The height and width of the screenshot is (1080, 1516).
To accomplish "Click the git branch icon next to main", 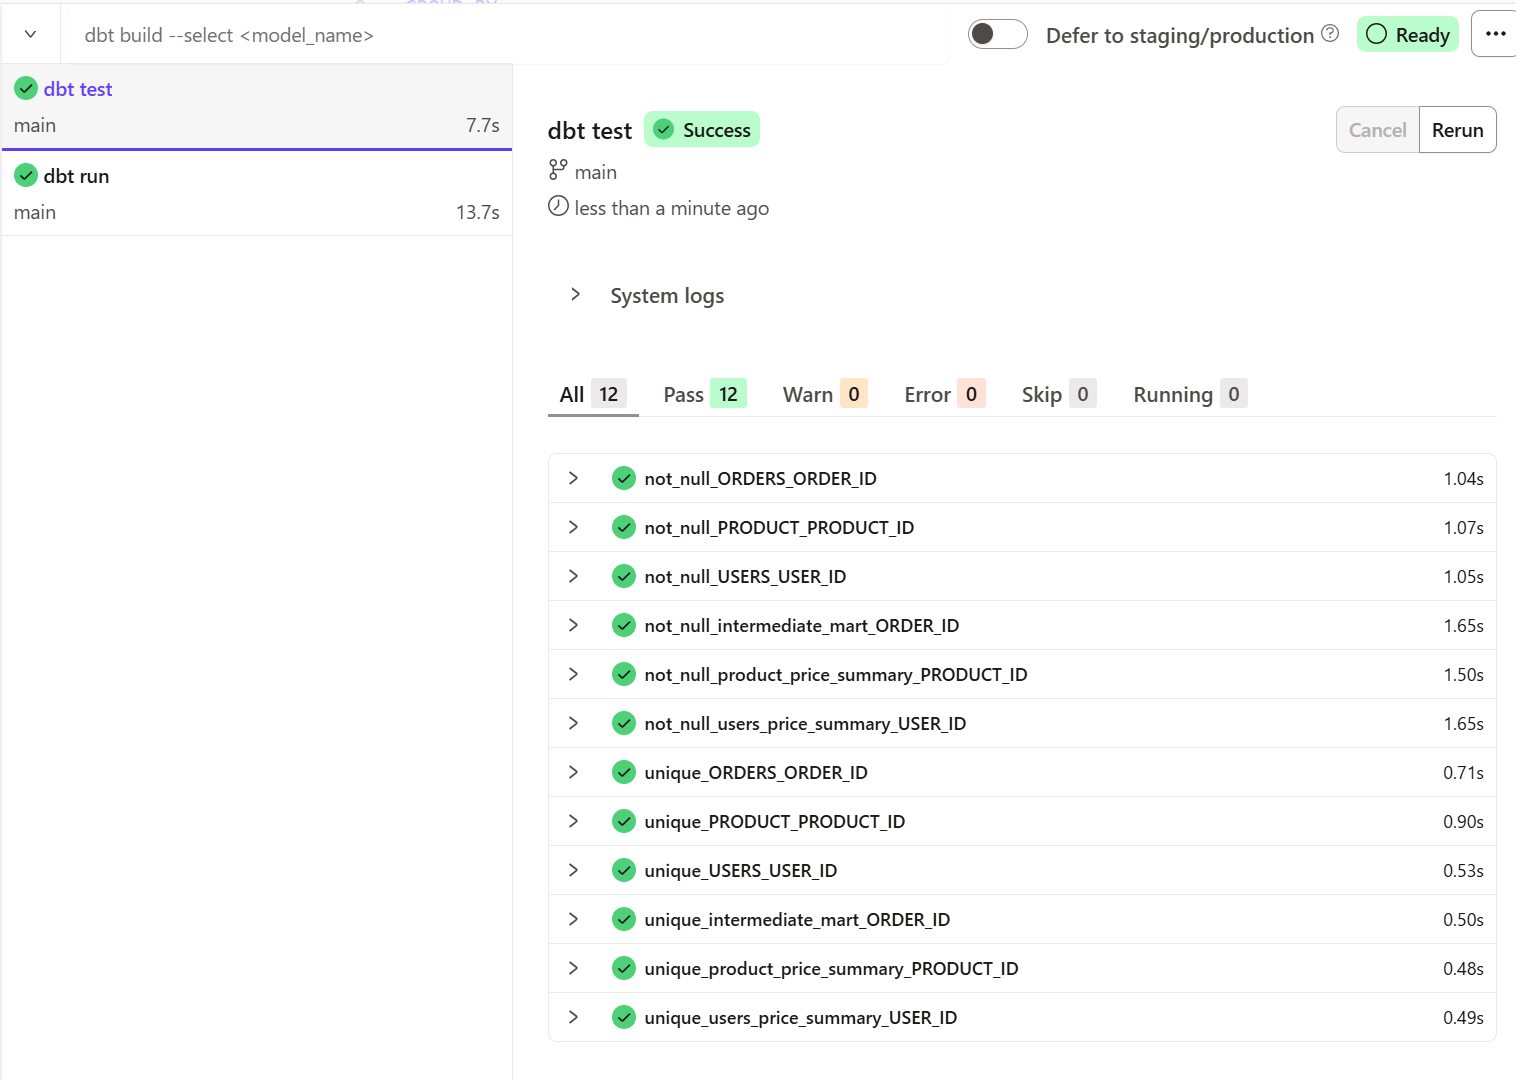I will pyautogui.click(x=558, y=171).
